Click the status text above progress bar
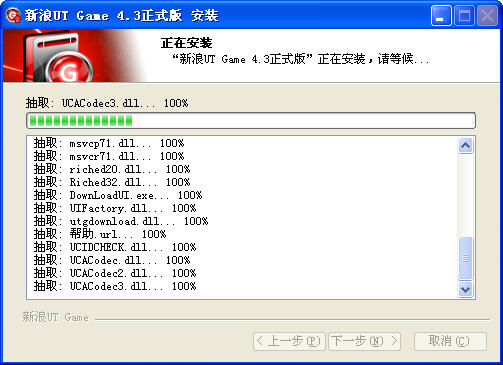This screenshot has height=365, width=503. click(107, 103)
